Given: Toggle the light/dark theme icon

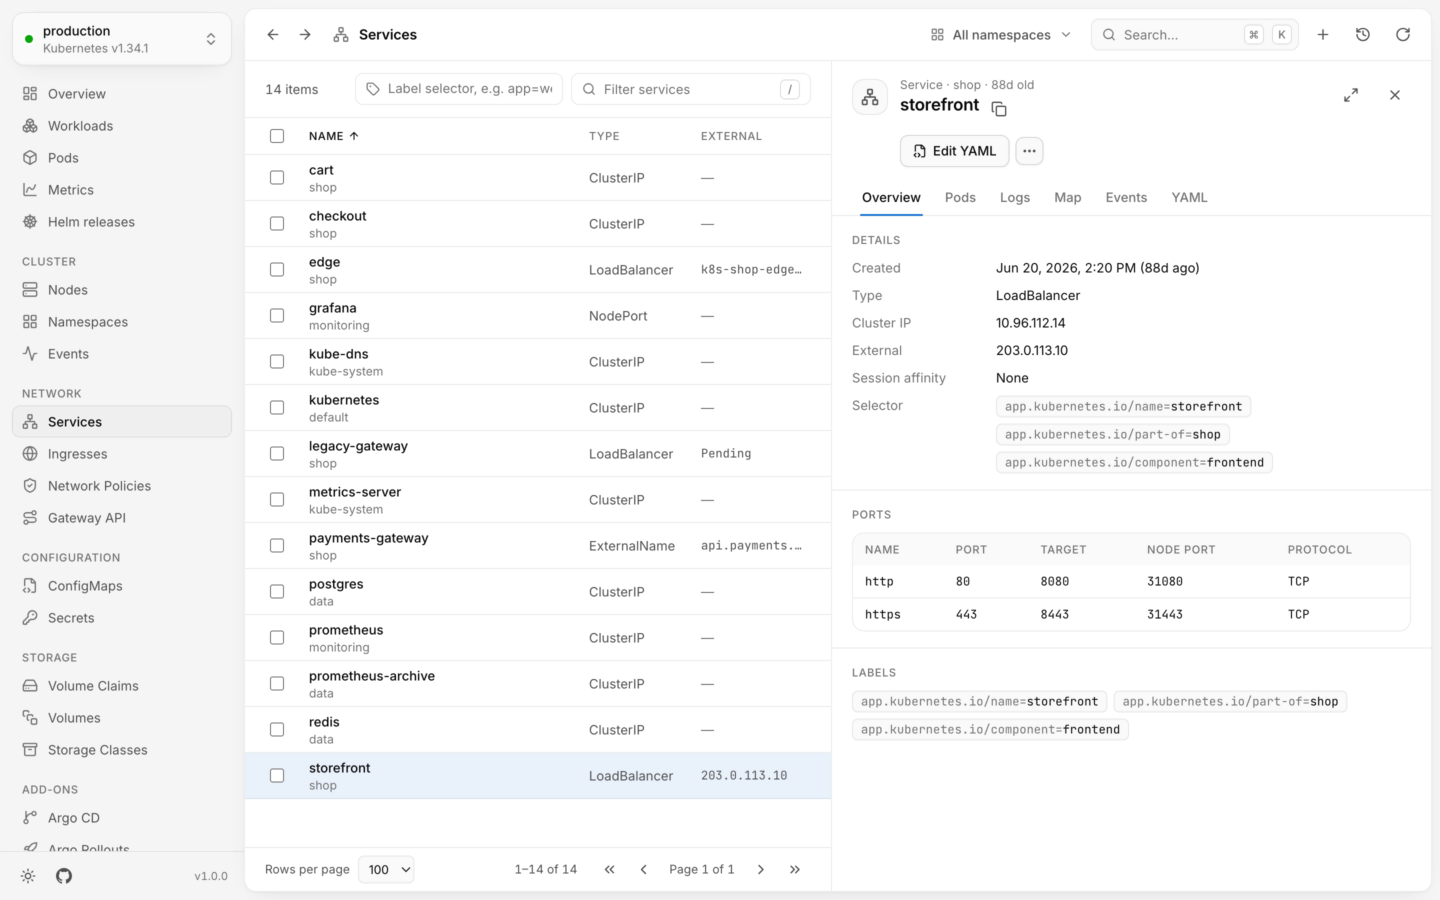Looking at the screenshot, I should click(28, 876).
